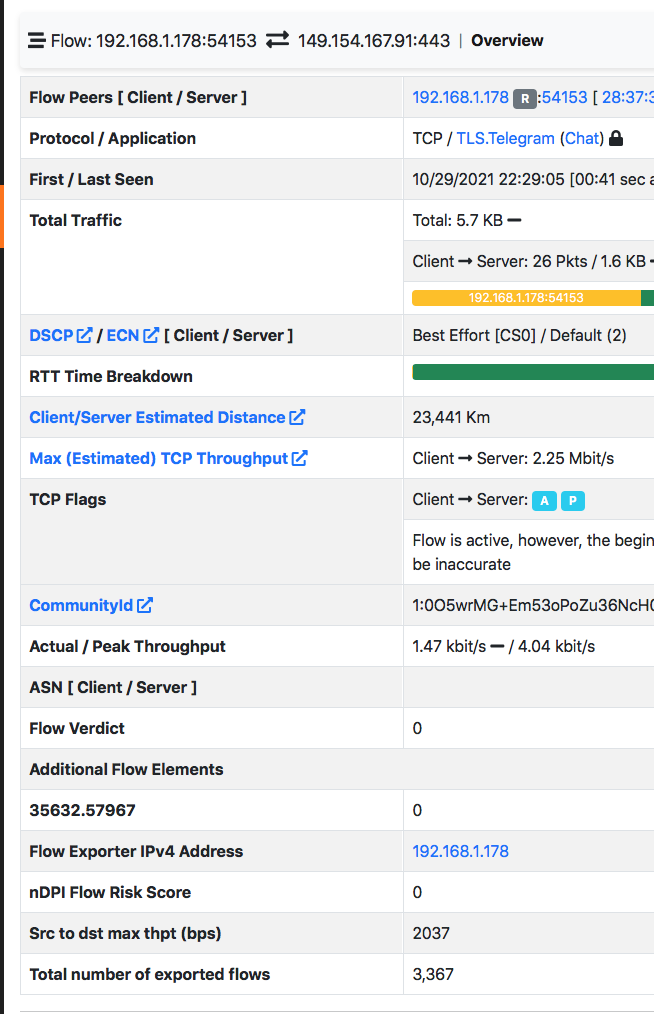Click the 'Flow is active, however' notice text
Screen dimensions: 654x1014
pyautogui.click(x=533, y=552)
